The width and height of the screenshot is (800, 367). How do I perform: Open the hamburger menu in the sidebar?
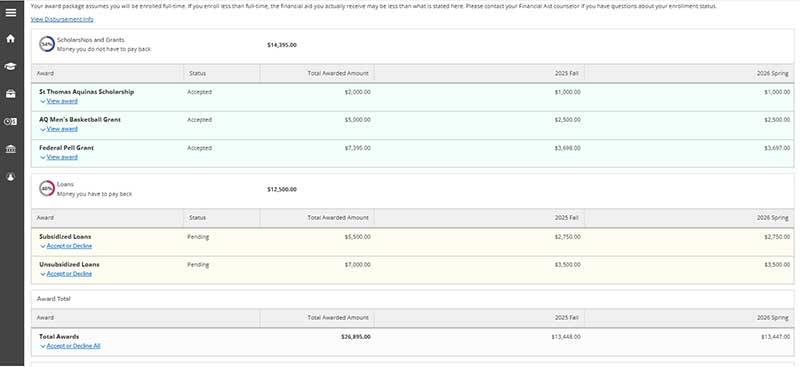11,12
